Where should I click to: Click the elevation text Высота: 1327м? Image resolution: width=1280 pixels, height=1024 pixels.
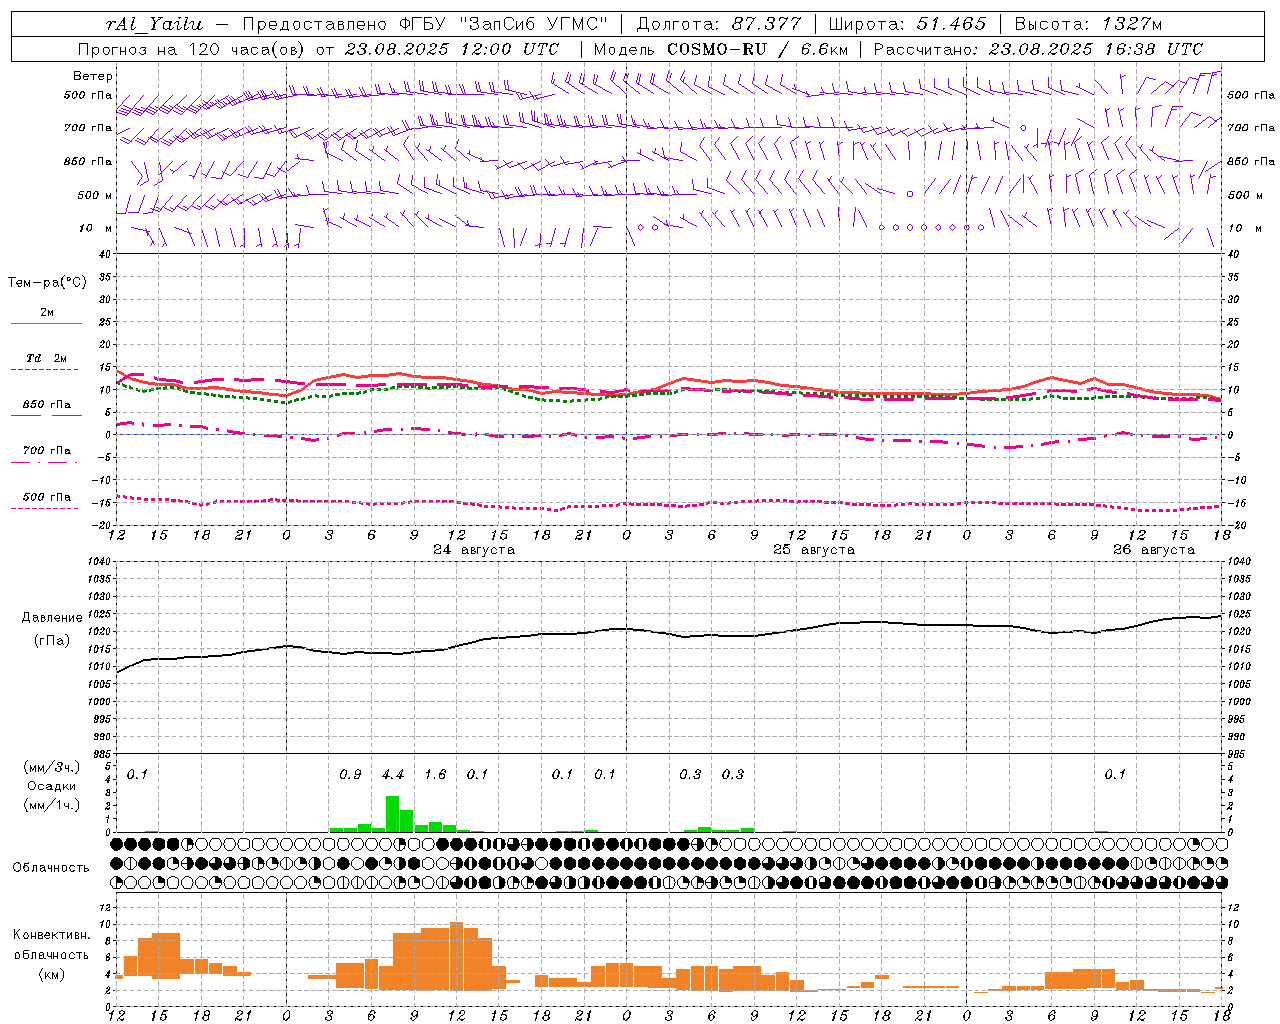point(1088,24)
